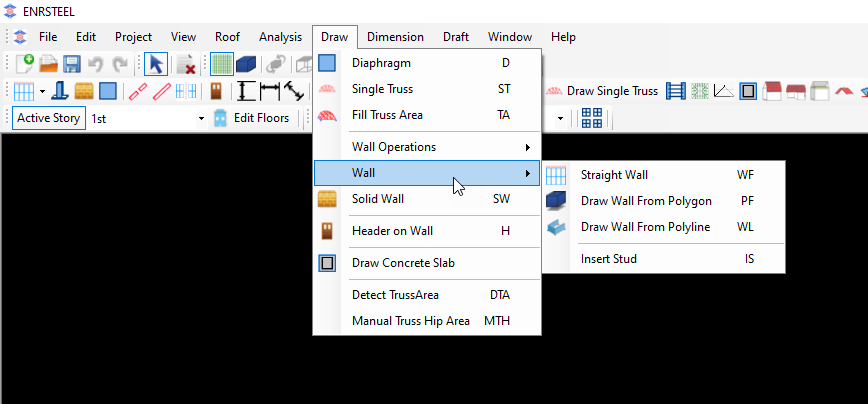Click the brown door header icon in toolbar
This screenshot has height=404, width=868.
coord(215,91)
